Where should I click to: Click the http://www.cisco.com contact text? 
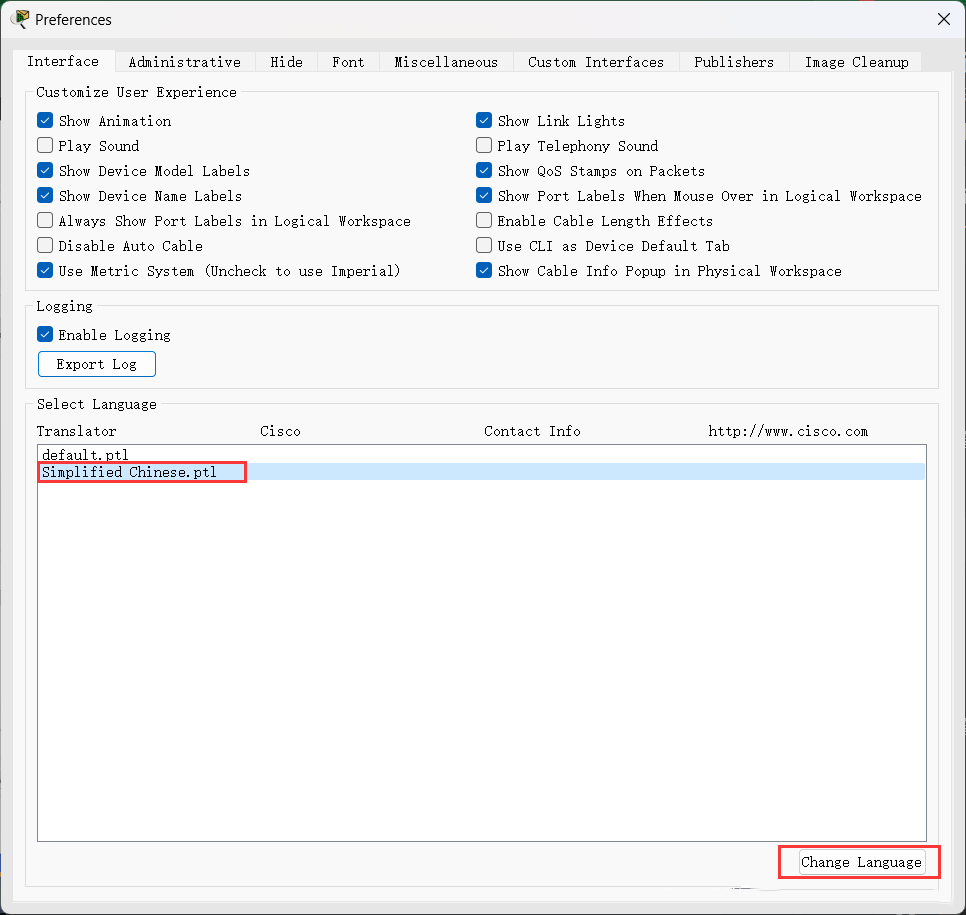click(x=788, y=431)
